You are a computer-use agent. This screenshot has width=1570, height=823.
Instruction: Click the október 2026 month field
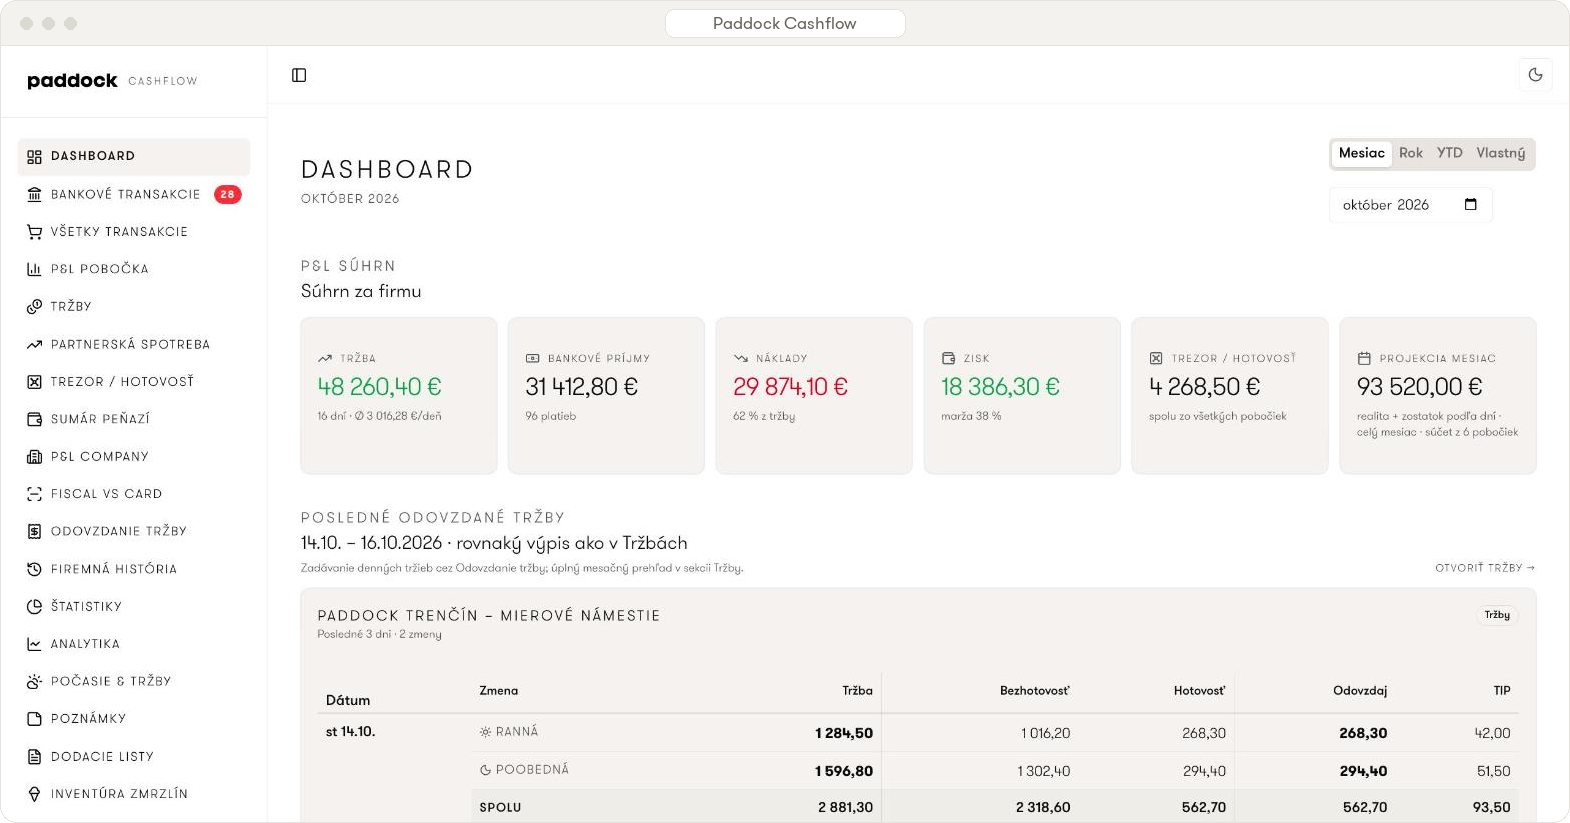pyautogui.click(x=1410, y=205)
